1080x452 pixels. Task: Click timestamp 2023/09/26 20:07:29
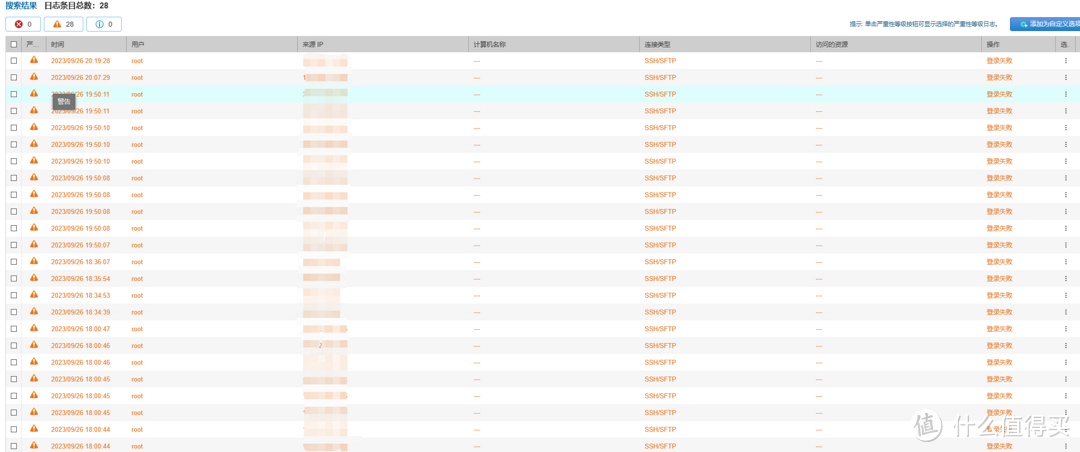coord(81,77)
